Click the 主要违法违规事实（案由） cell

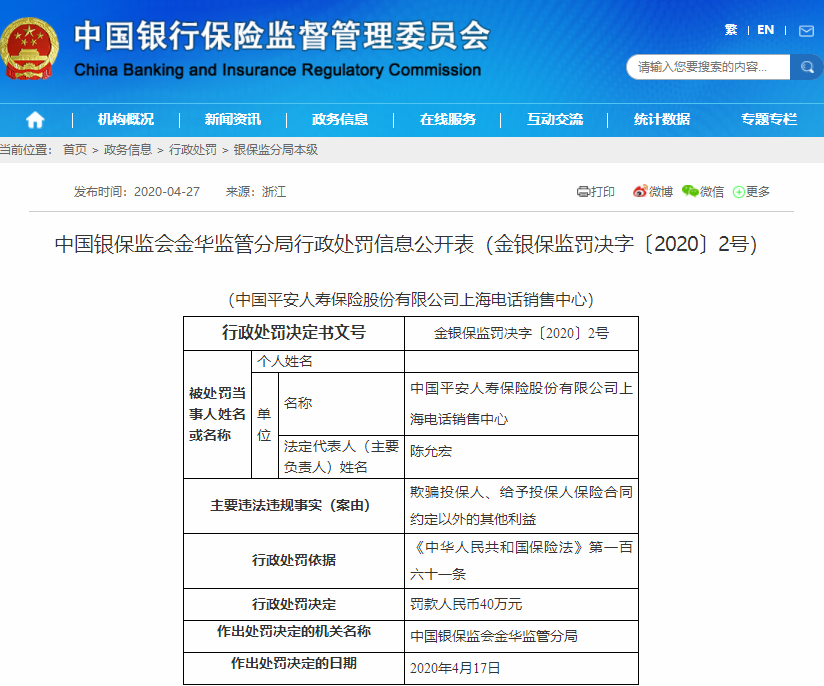click(294, 506)
